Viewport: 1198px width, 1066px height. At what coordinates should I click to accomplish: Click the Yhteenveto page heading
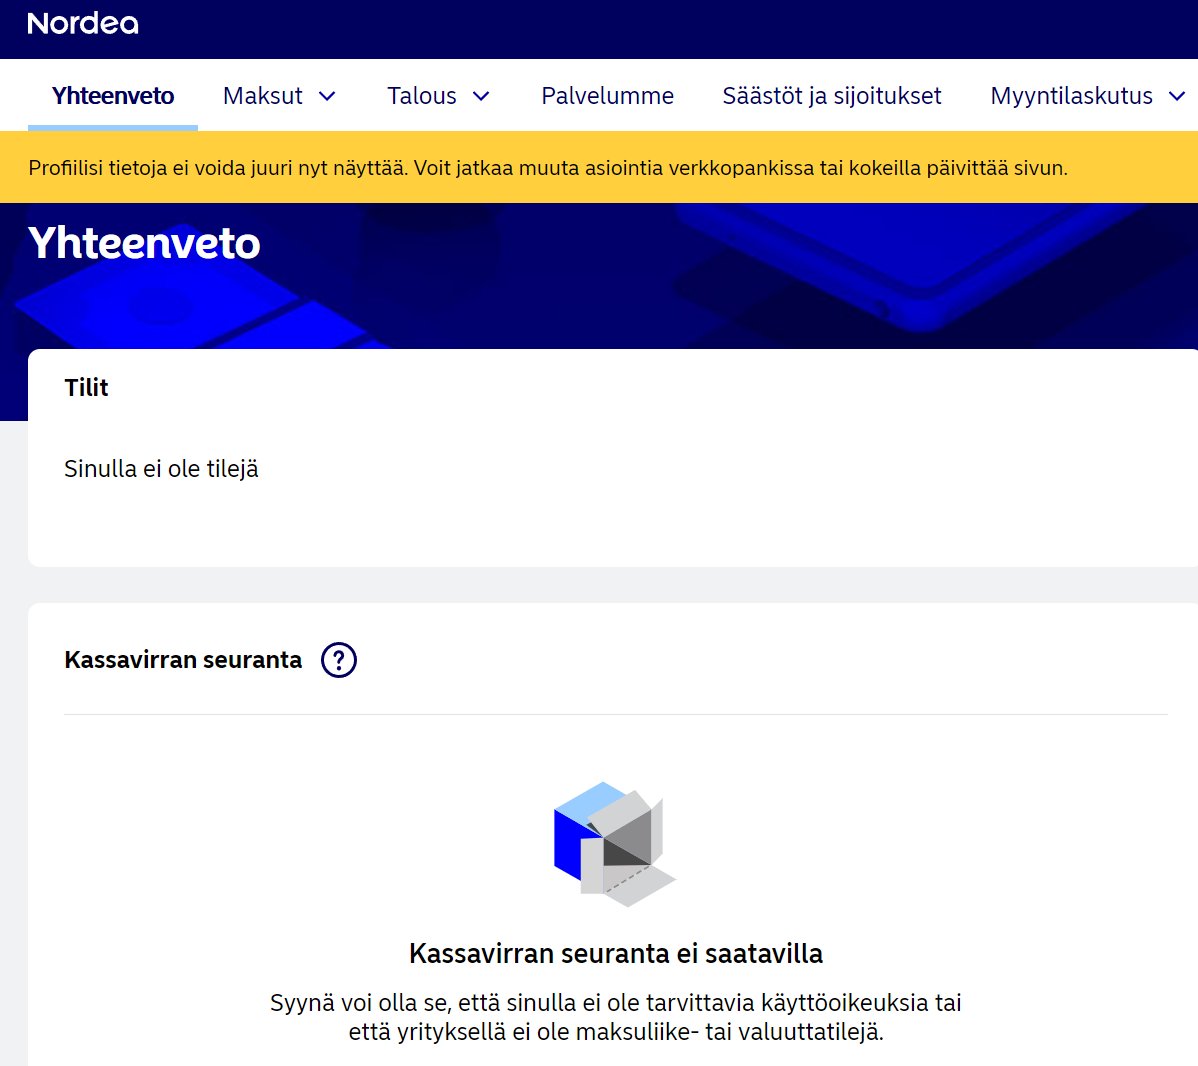click(x=144, y=243)
